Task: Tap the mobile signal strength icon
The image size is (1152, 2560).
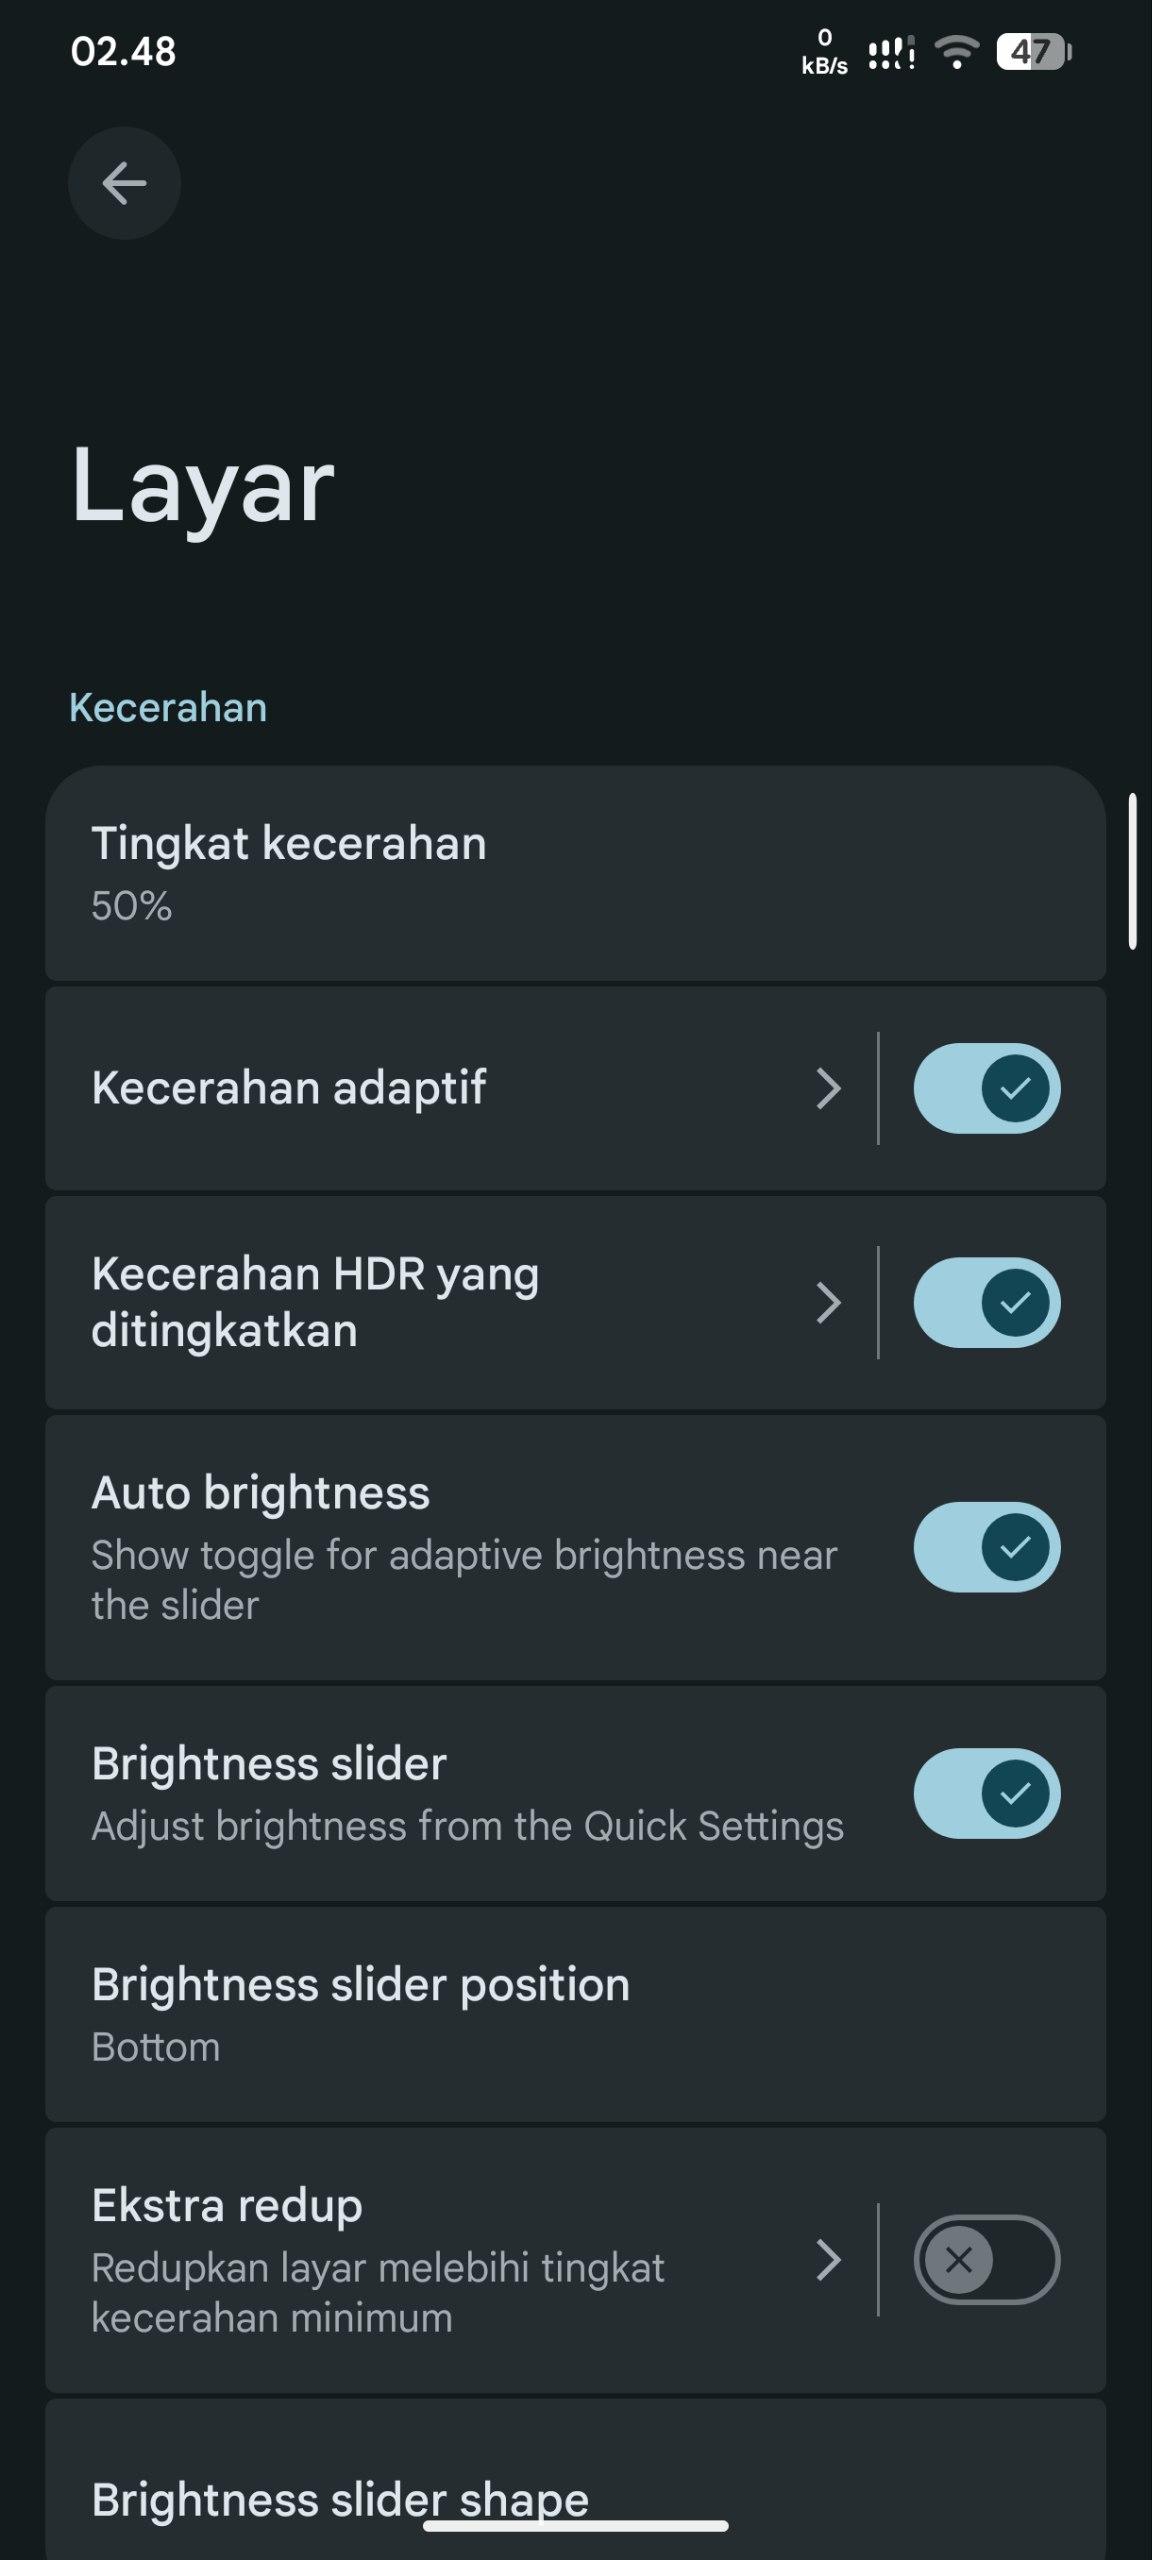Action: (891, 52)
